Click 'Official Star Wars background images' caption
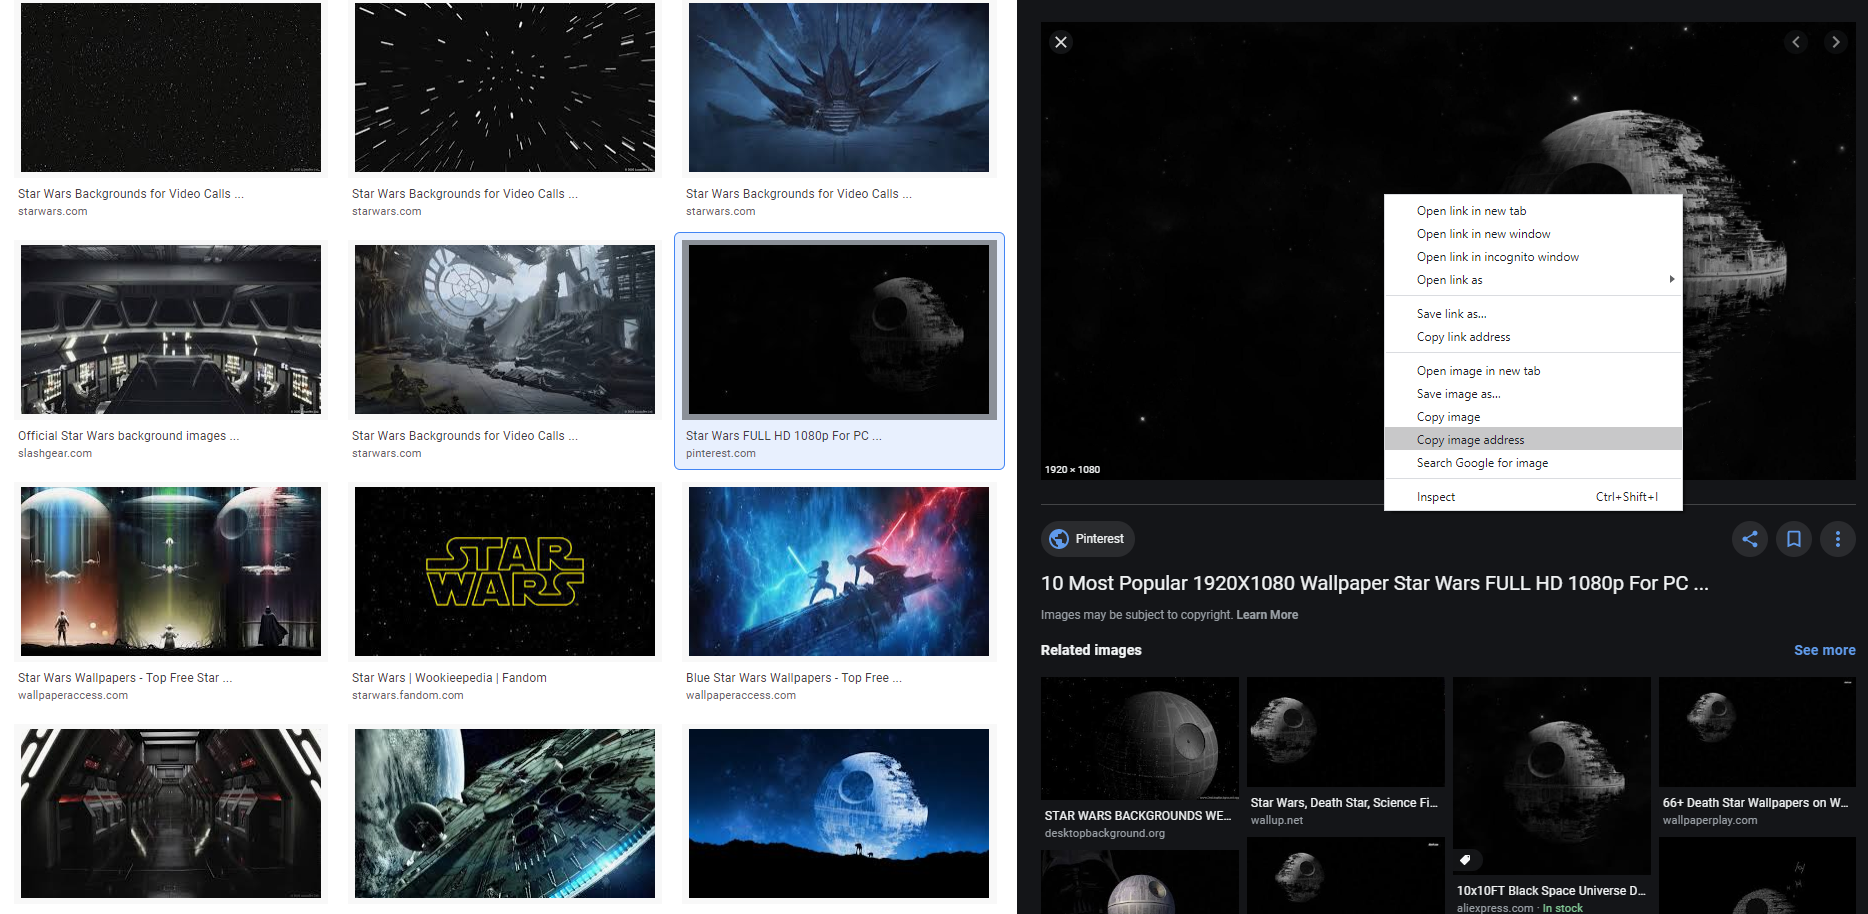1868x914 pixels. coord(128,436)
